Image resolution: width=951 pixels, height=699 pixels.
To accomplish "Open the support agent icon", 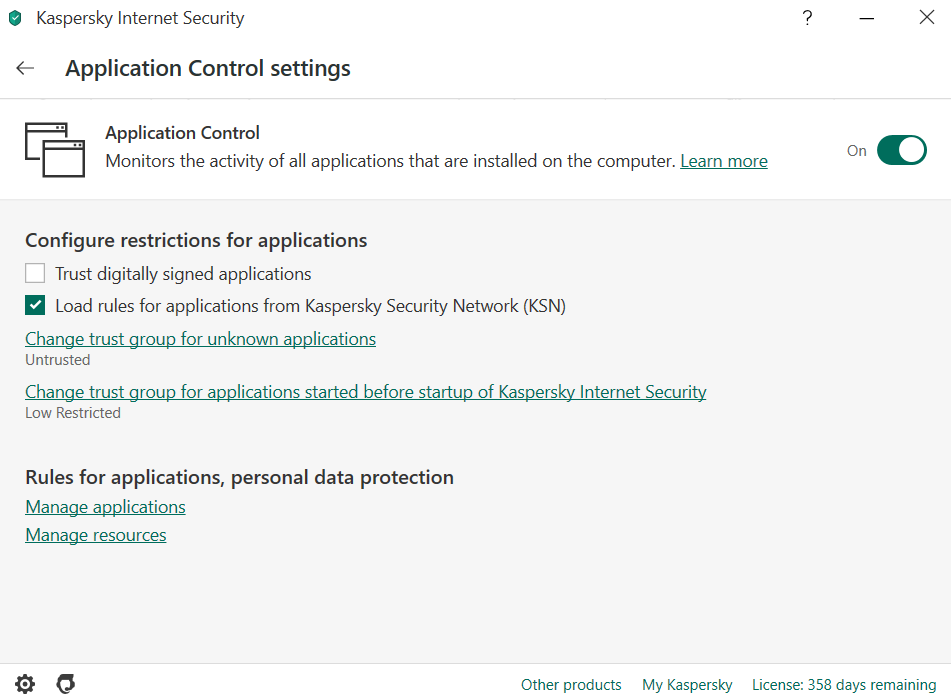I will click(66, 684).
